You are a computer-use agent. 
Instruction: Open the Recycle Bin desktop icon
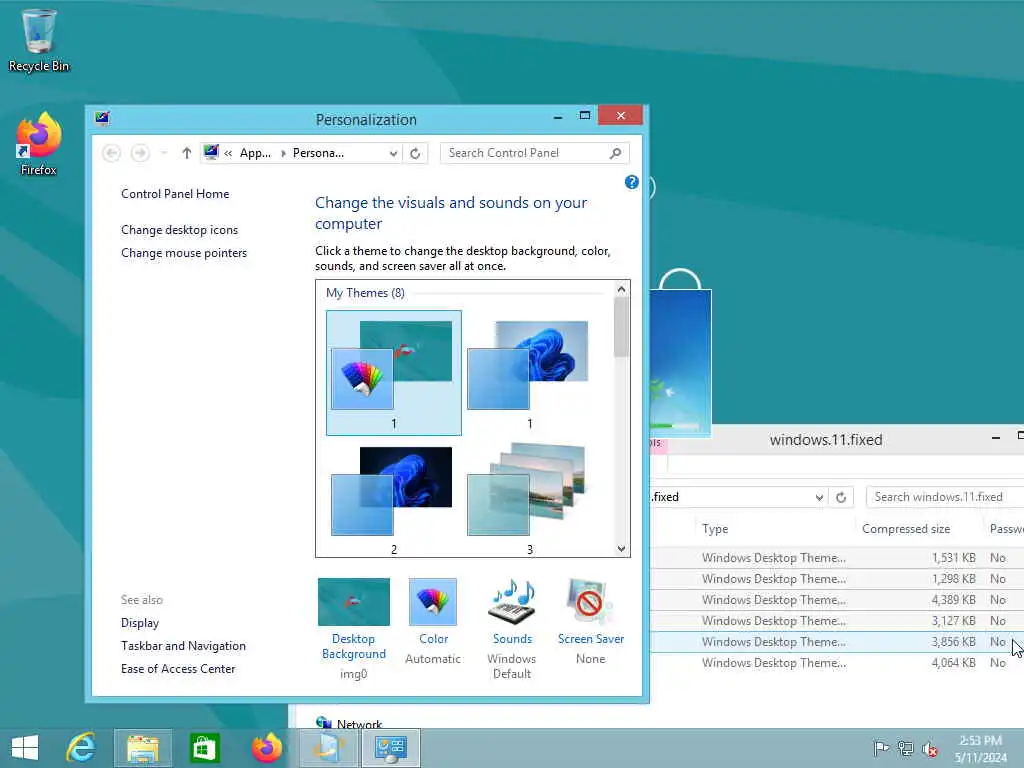[39, 40]
